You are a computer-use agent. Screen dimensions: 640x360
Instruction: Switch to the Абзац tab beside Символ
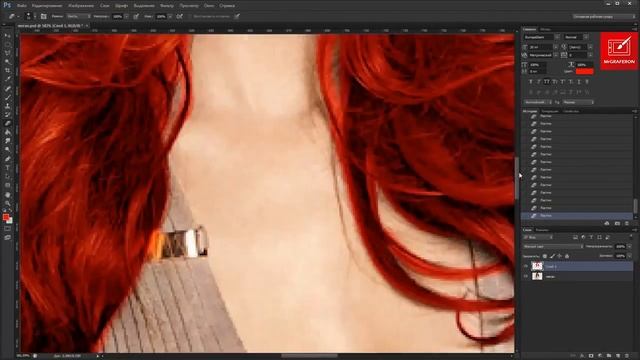(x=545, y=29)
